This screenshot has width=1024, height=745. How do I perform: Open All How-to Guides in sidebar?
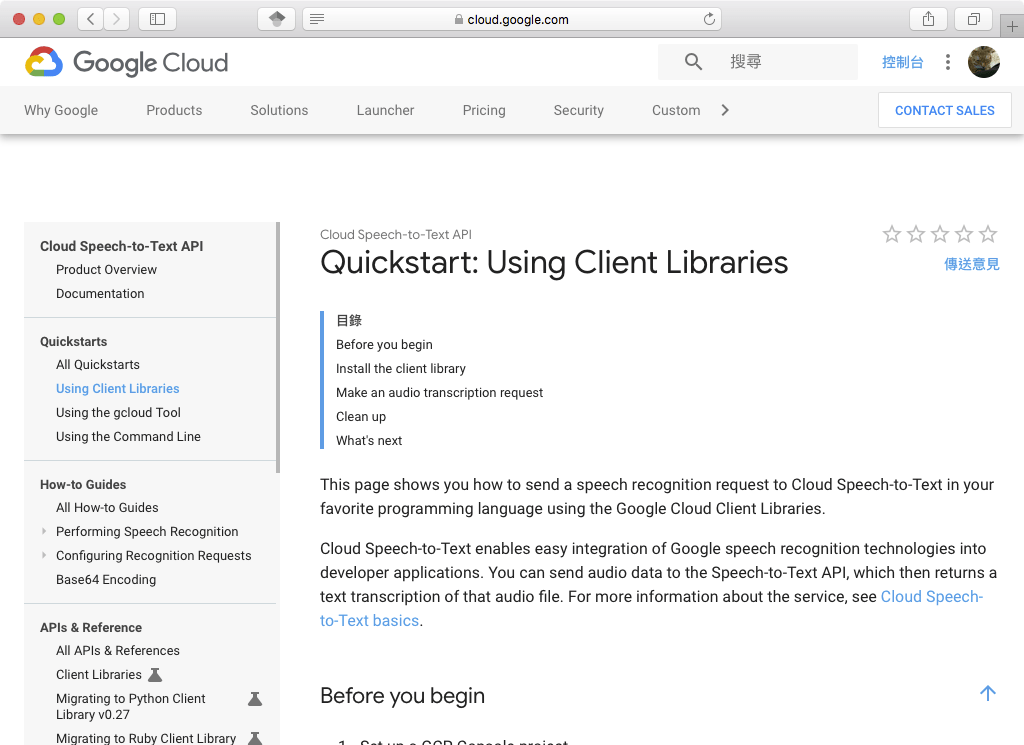[107, 507]
